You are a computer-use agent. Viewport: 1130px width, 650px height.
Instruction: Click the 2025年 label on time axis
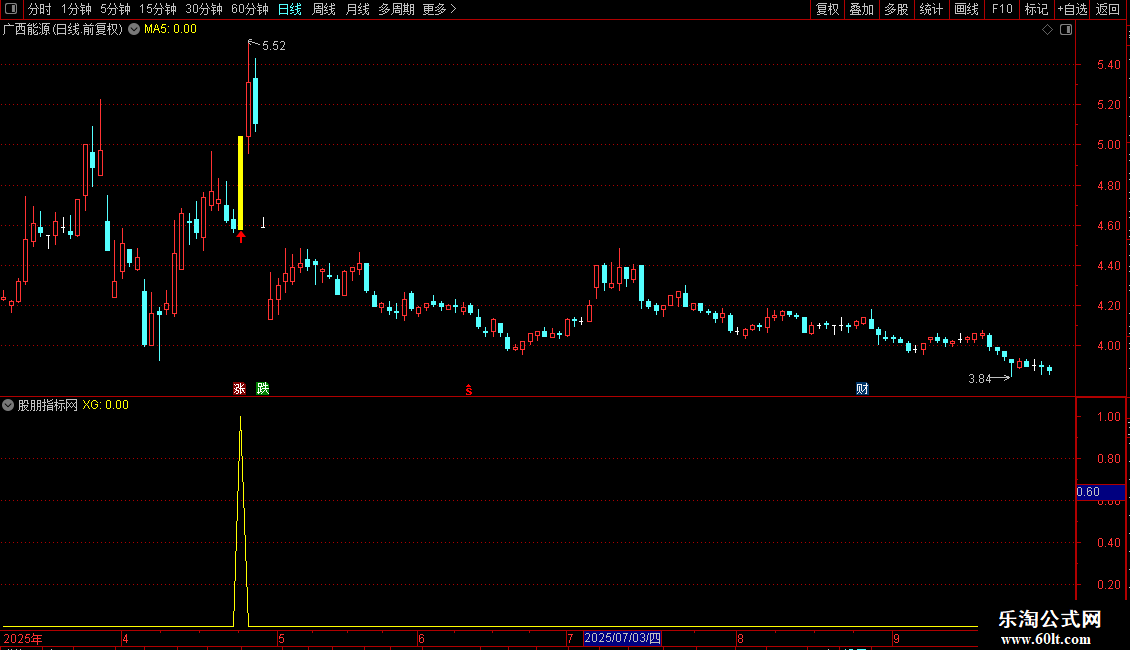click(x=23, y=638)
